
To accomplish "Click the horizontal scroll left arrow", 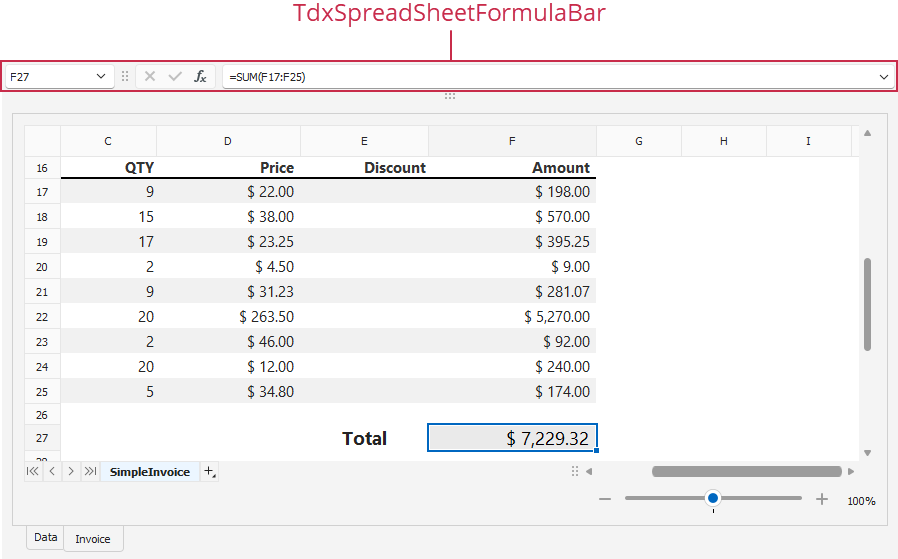I will pos(589,471).
